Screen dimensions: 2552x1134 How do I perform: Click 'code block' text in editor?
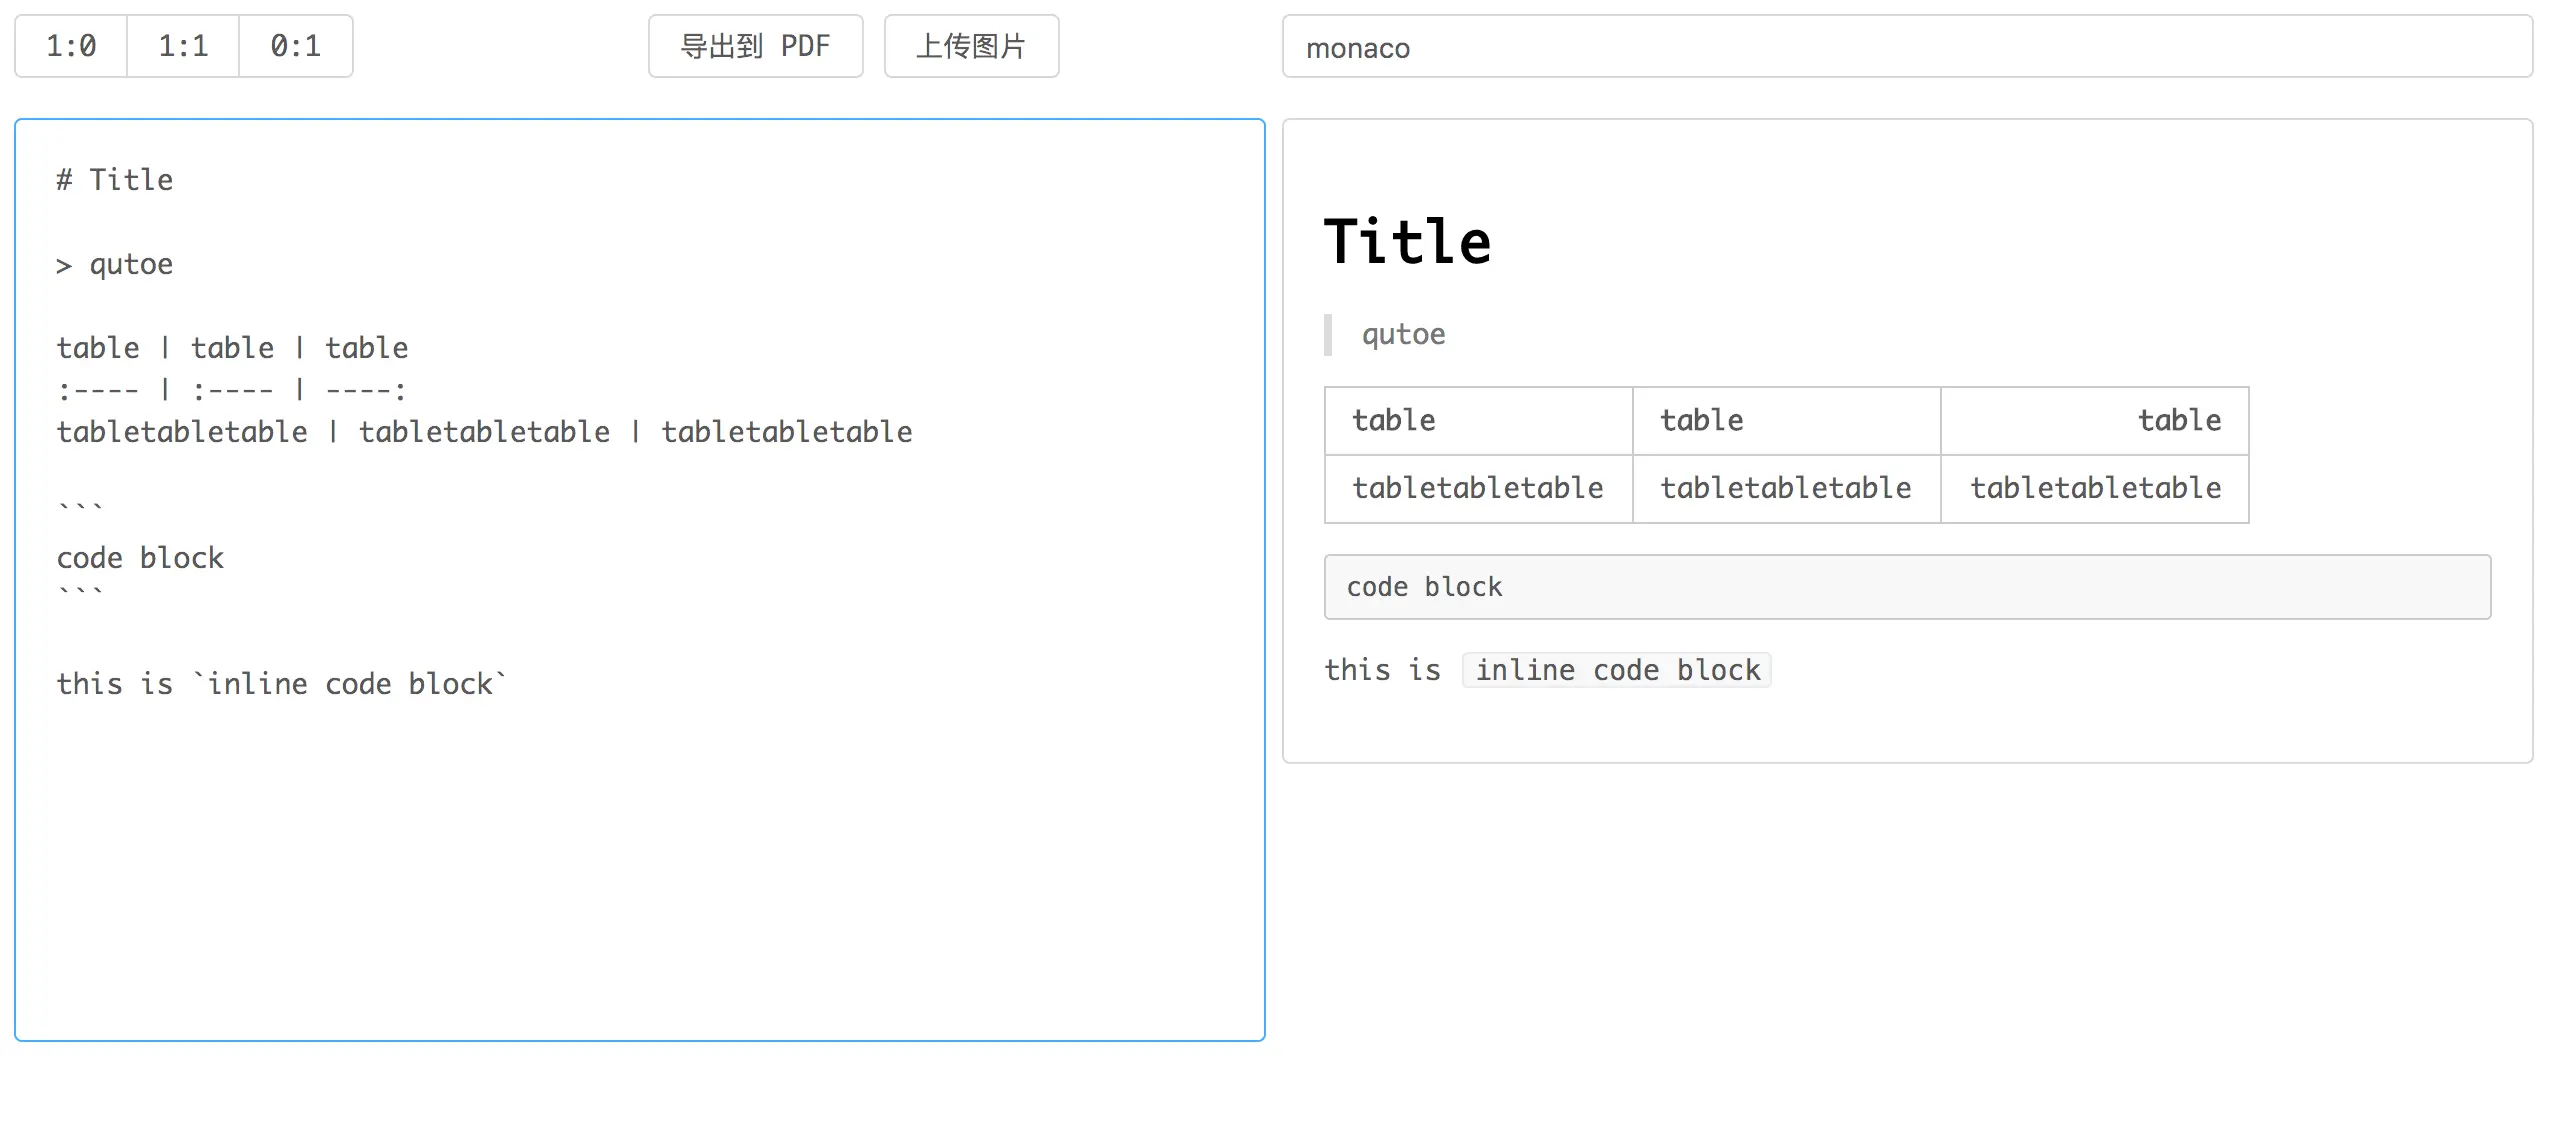(140, 558)
